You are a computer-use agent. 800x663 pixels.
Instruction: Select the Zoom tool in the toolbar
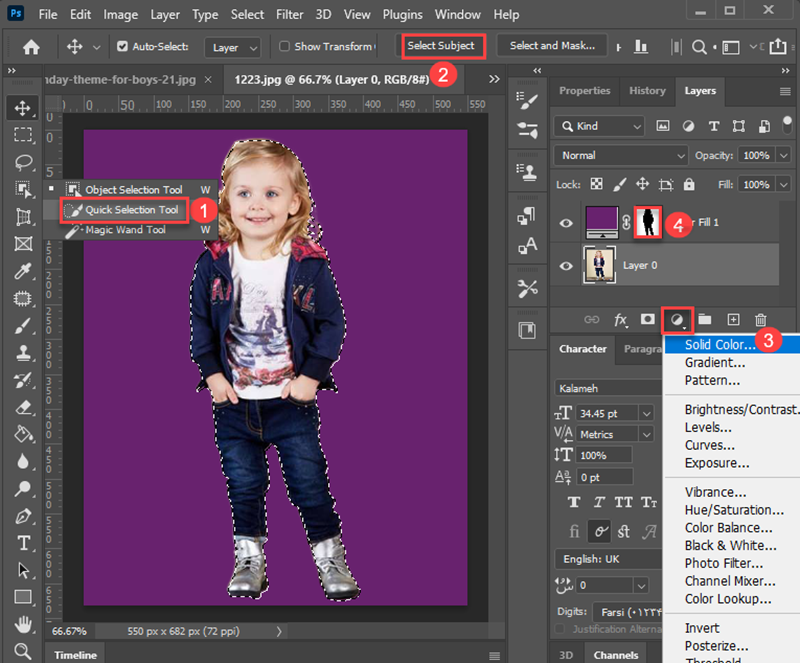22,651
